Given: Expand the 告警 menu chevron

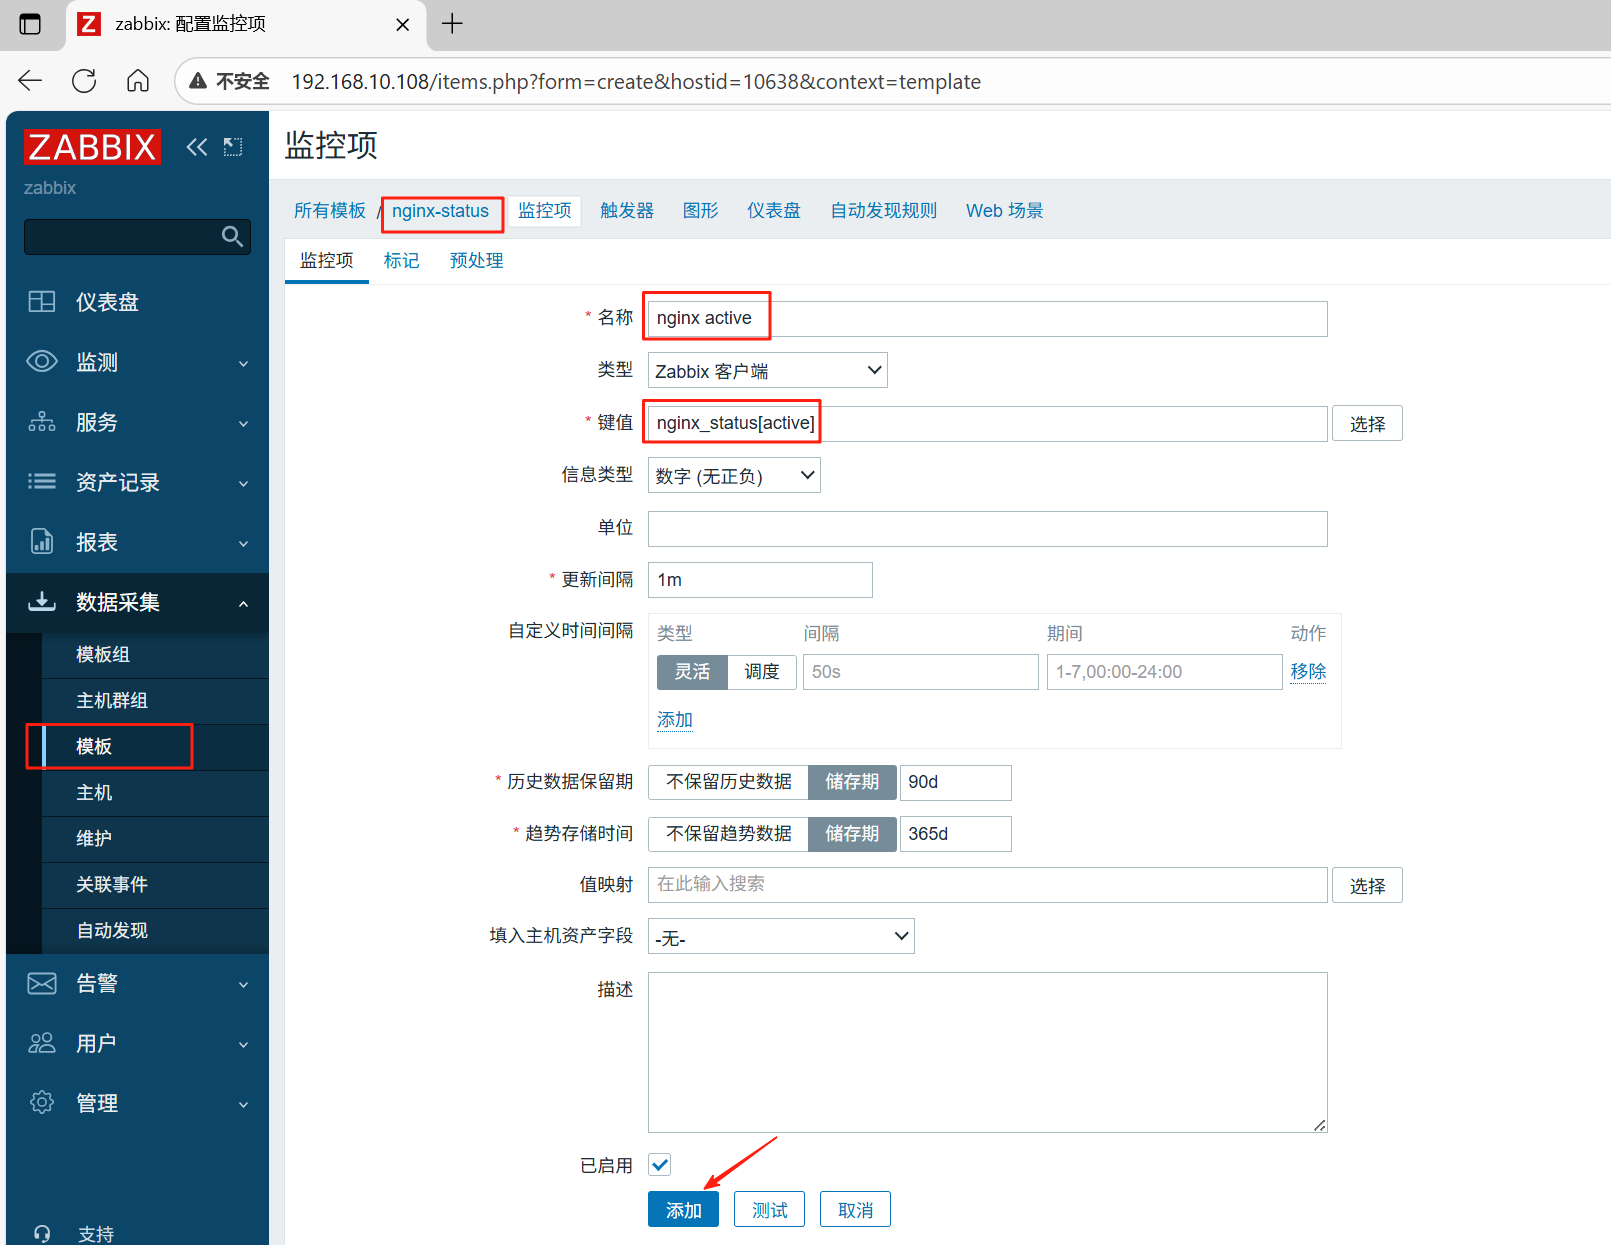Looking at the screenshot, I should point(244,984).
